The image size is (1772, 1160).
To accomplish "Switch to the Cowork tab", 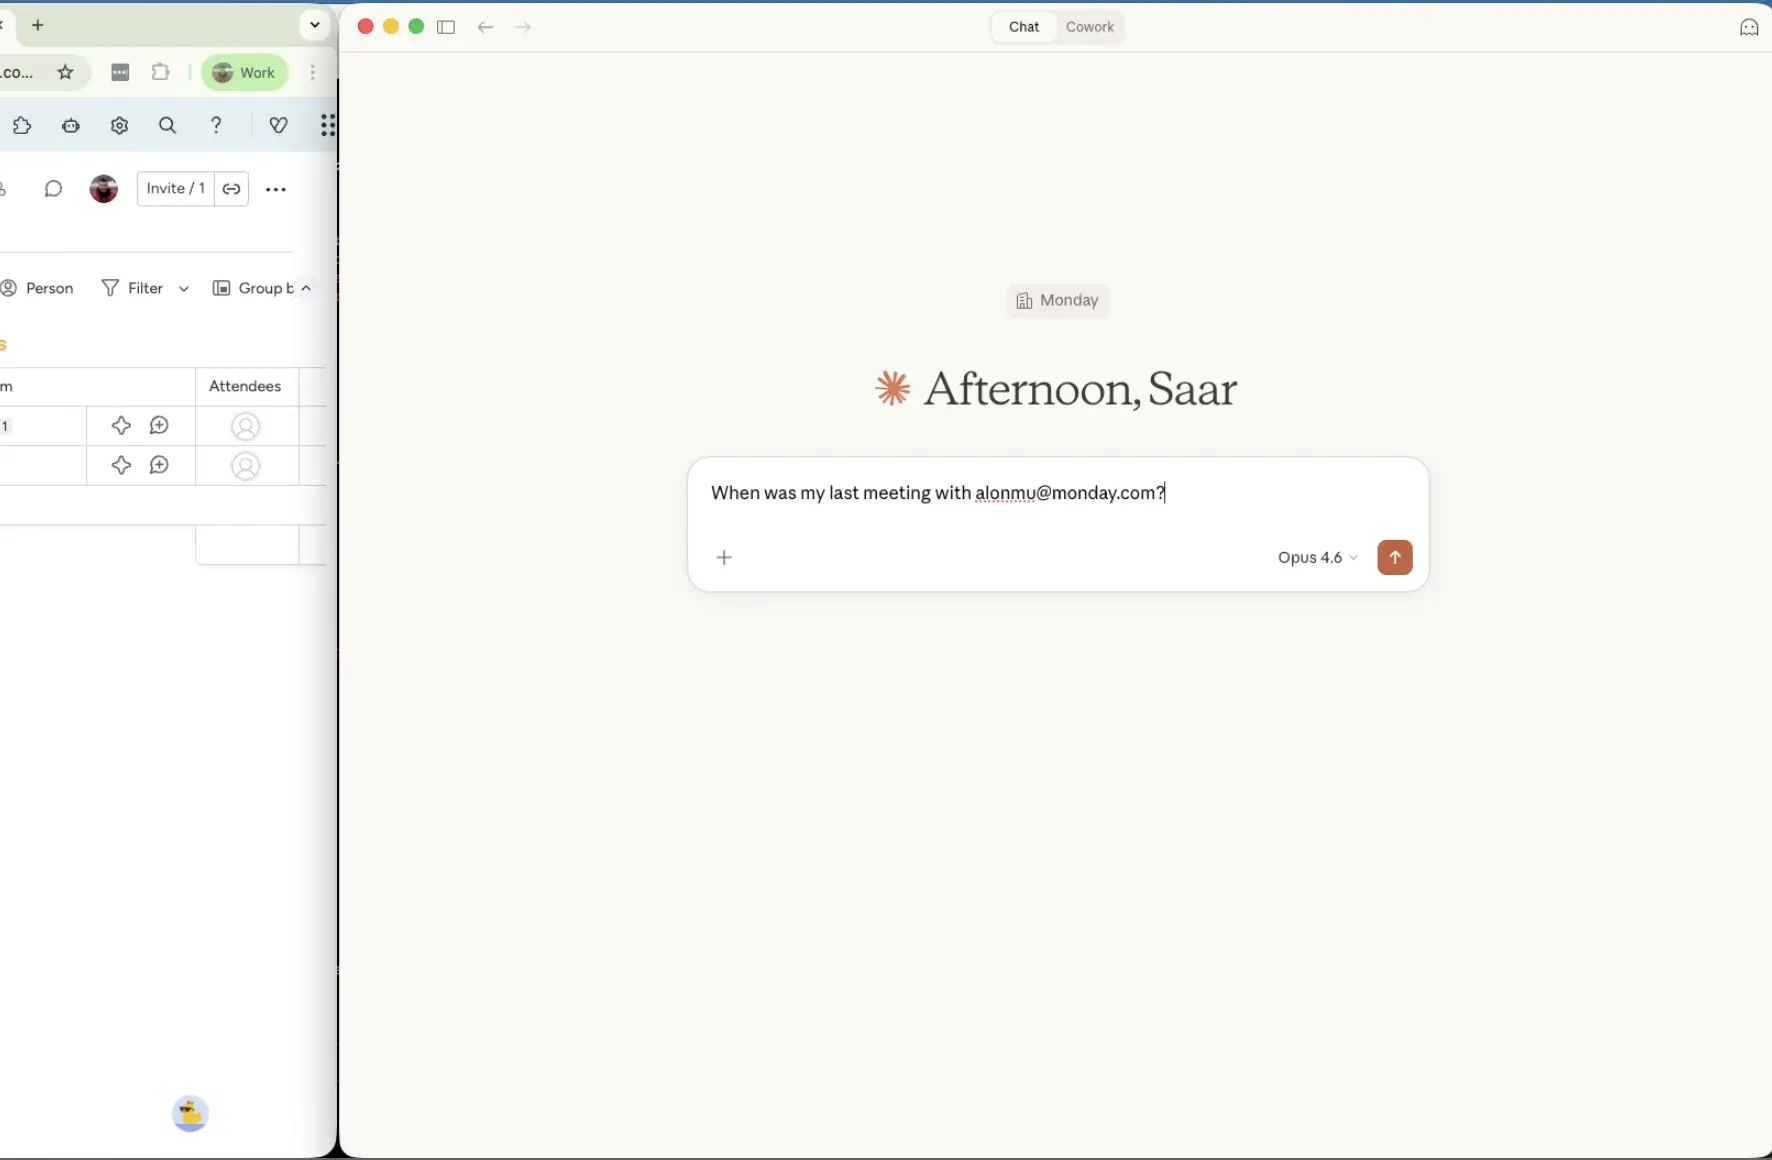I will click(x=1089, y=27).
